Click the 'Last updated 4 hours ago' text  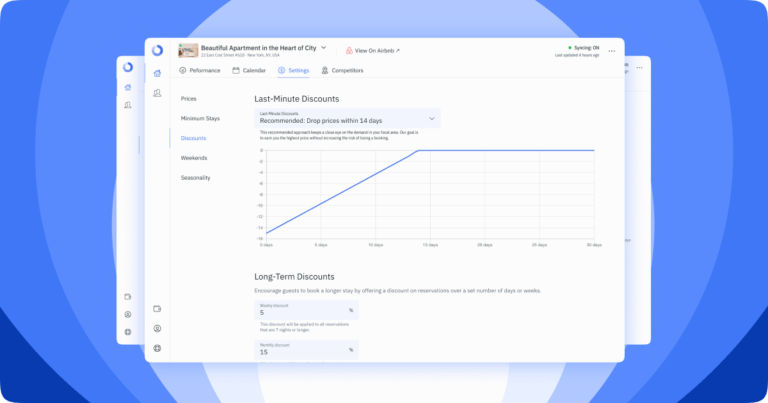click(x=577, y=55)
